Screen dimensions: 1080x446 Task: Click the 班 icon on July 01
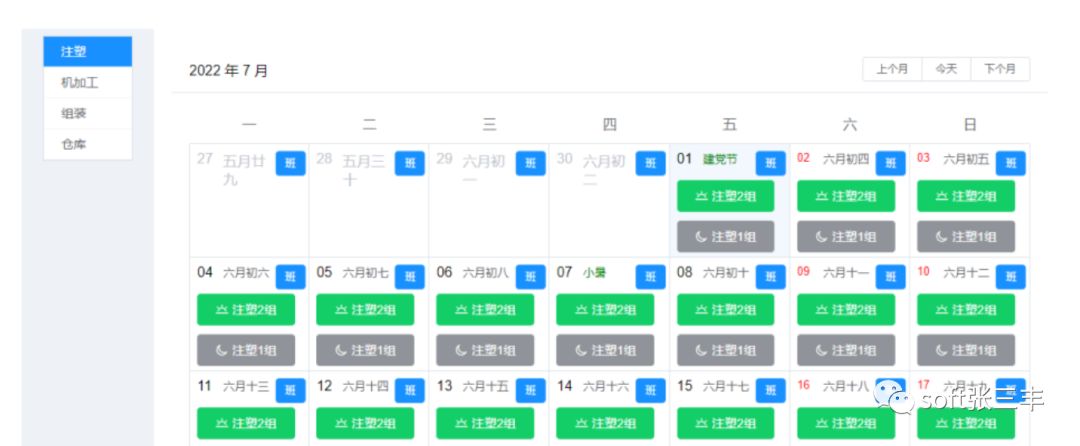click(770, 163)
